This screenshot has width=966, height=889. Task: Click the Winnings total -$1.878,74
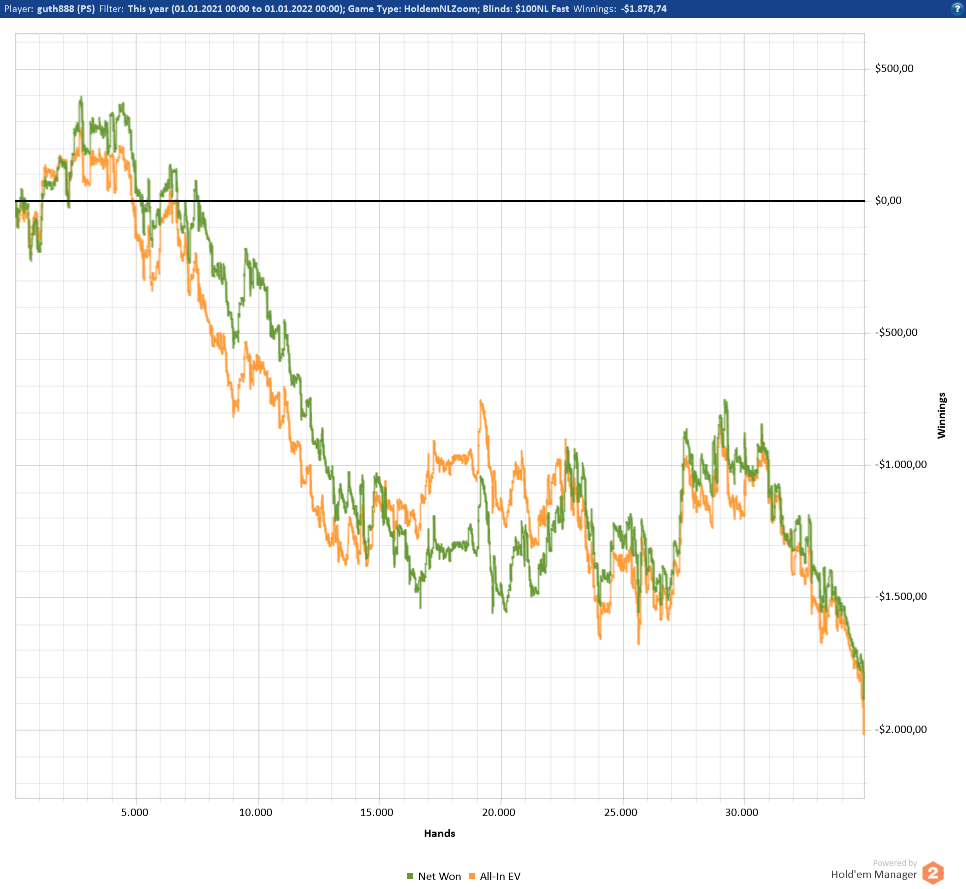point(643,9)
